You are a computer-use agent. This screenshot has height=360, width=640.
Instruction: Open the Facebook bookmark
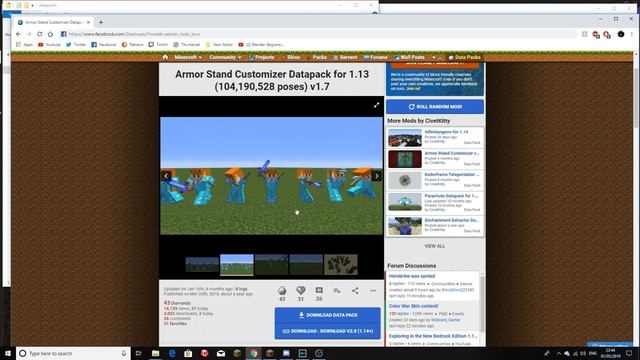104,44
